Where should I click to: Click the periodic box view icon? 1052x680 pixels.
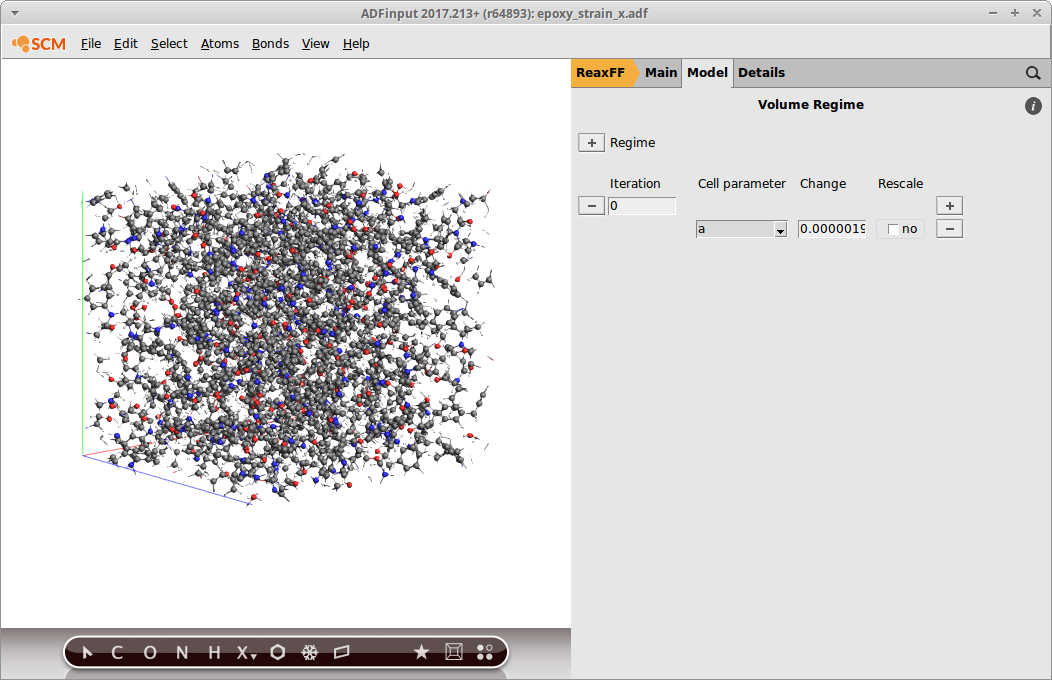[x=453, y=653]
